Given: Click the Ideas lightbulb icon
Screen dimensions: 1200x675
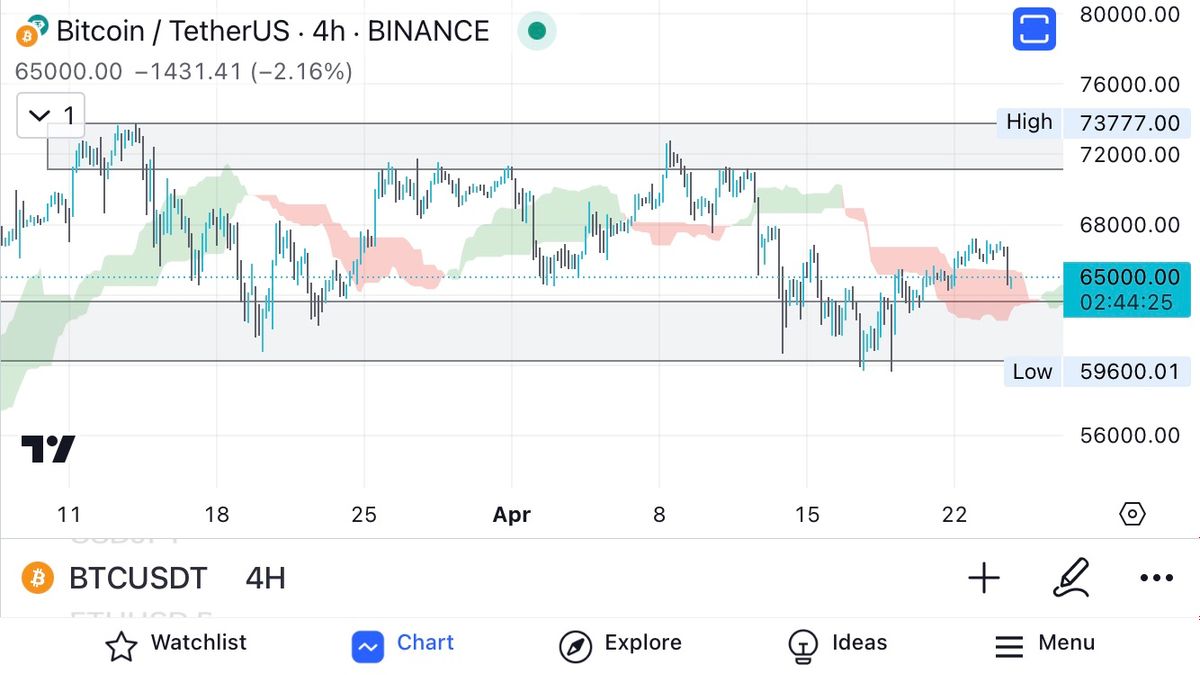Looking at the screenshot, I should [x=803, y=646].
